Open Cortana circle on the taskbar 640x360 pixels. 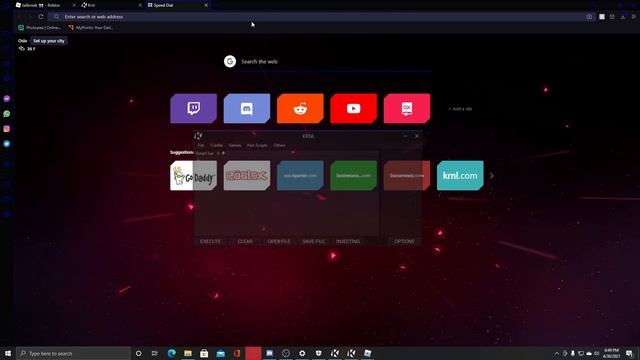click(x=138, y=353)
